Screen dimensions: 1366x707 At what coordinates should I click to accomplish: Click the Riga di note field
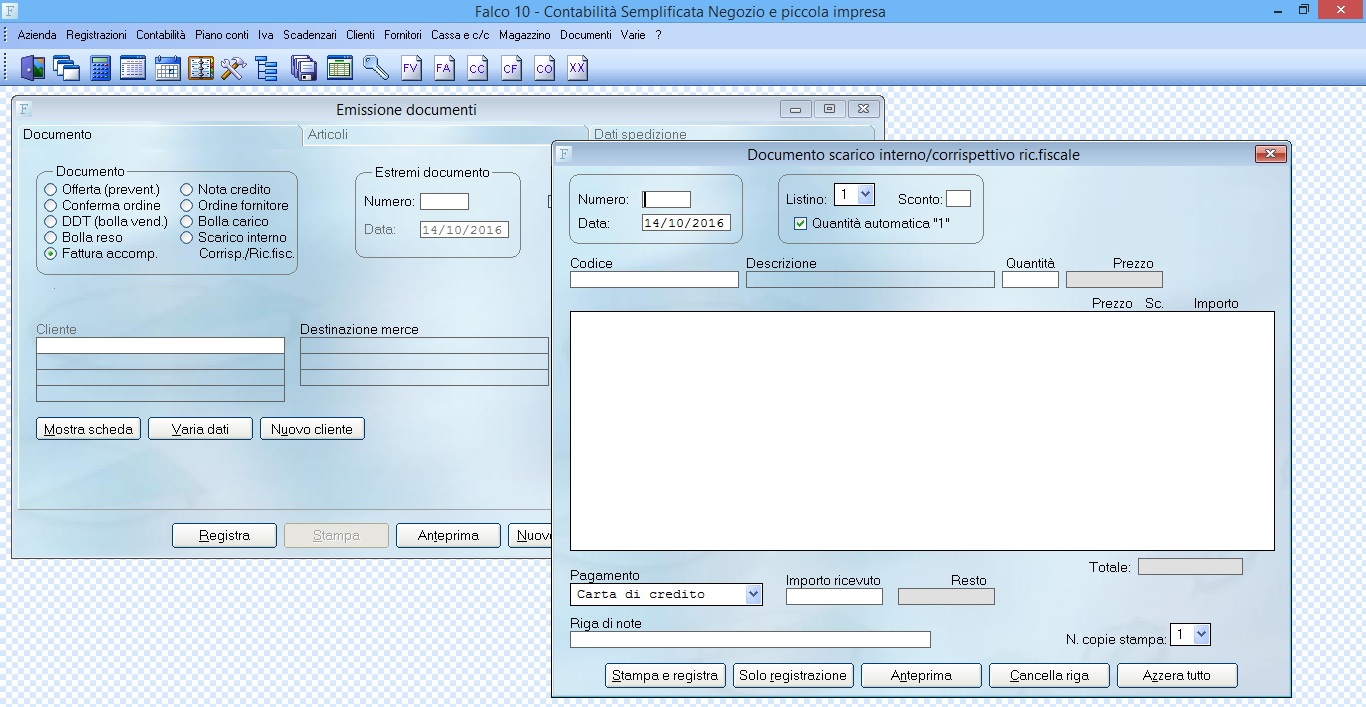(x=750, y=639)
